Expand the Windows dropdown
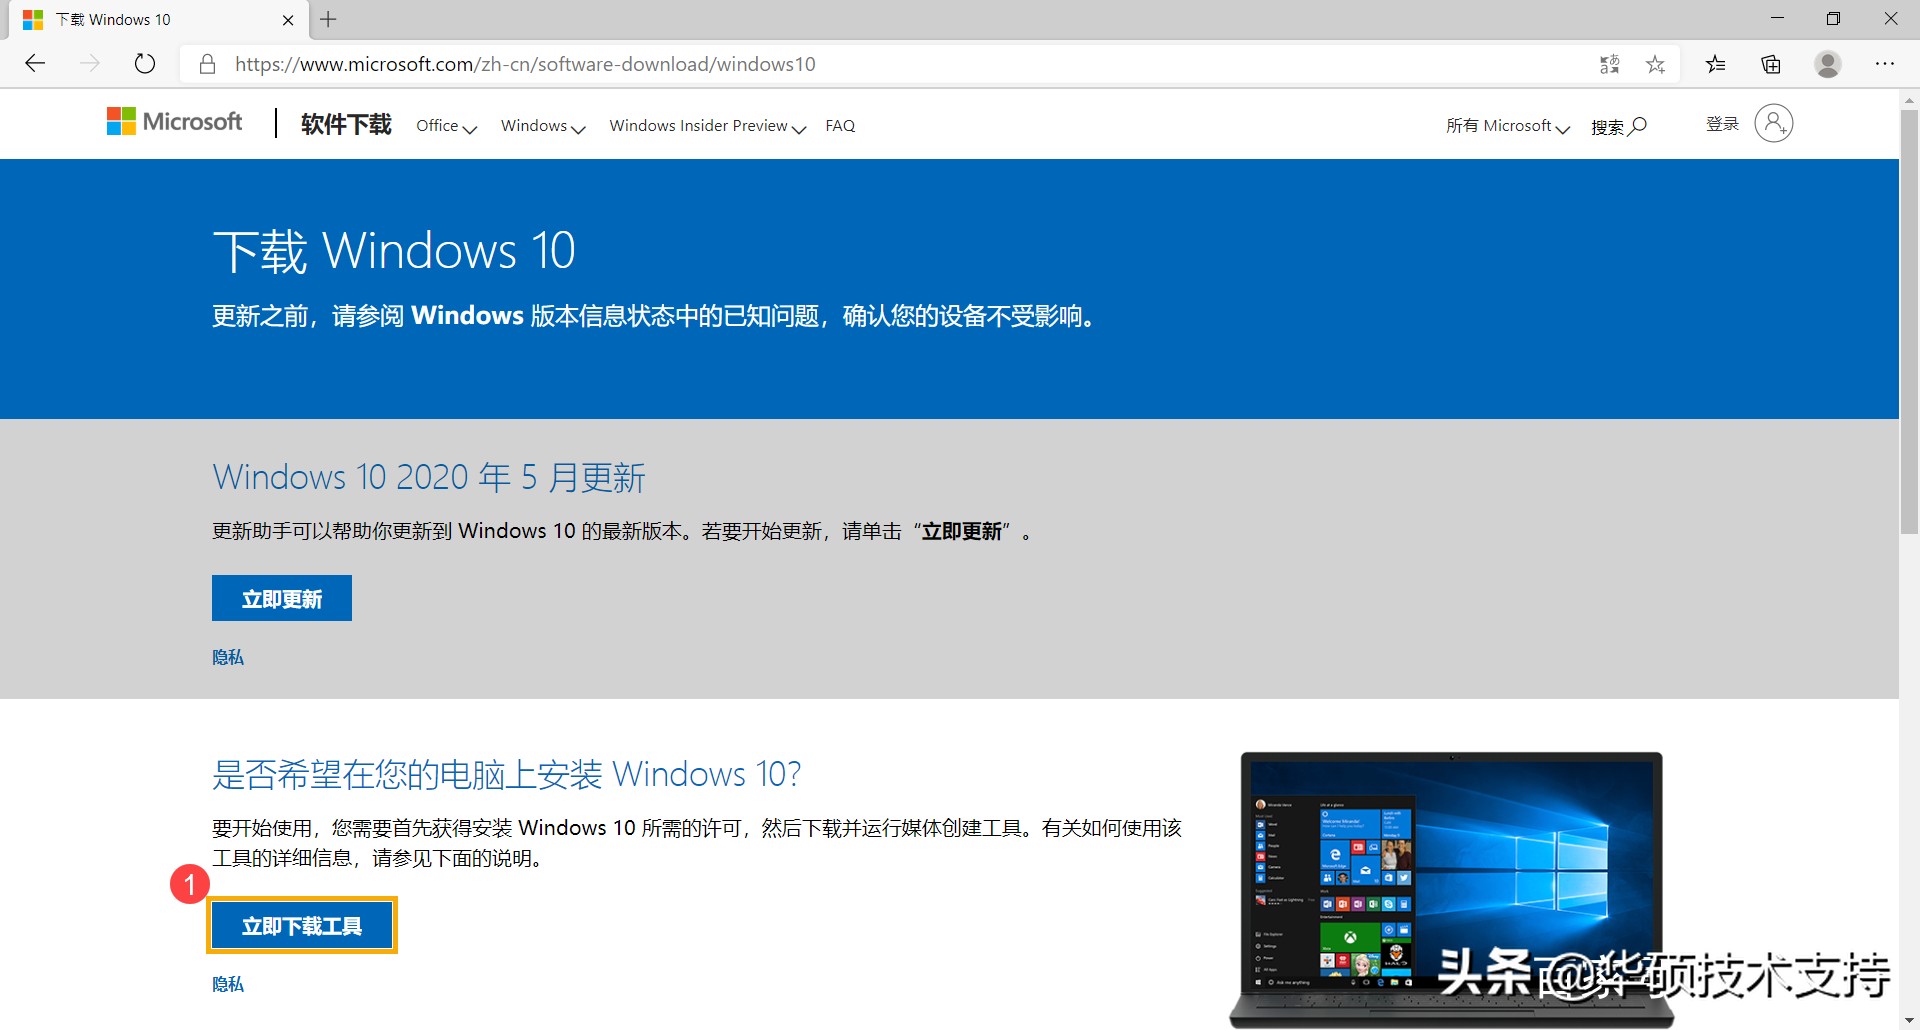The width and height of the screenshot is (1920, 1030). point(542,126)
